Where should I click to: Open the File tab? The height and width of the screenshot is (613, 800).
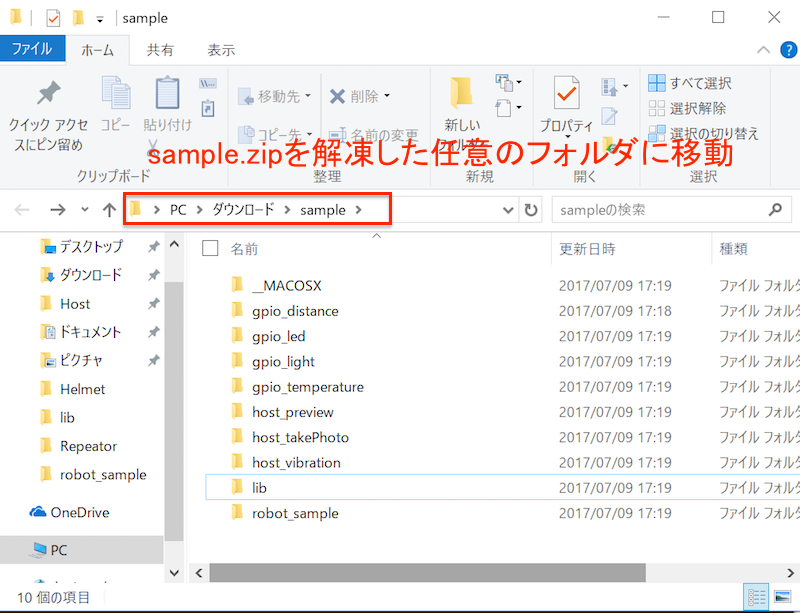32,49
